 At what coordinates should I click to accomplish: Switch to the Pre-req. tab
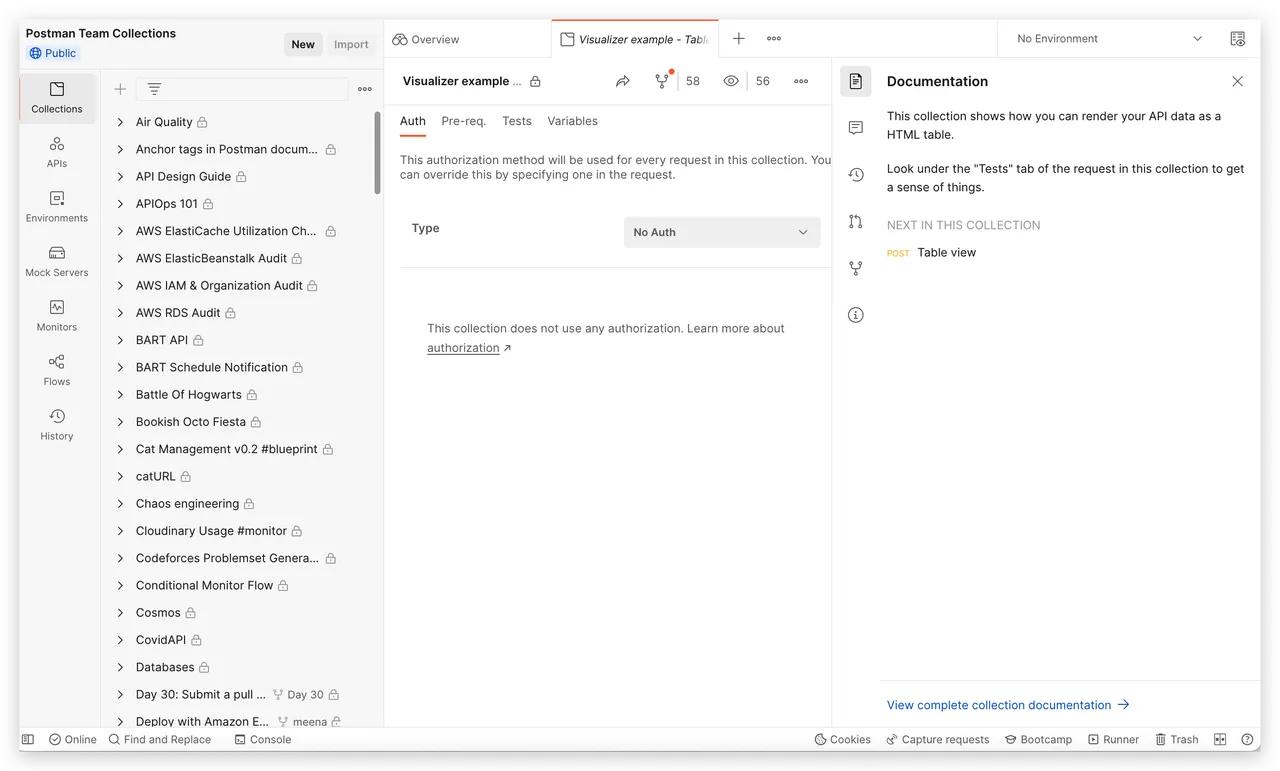464,121
